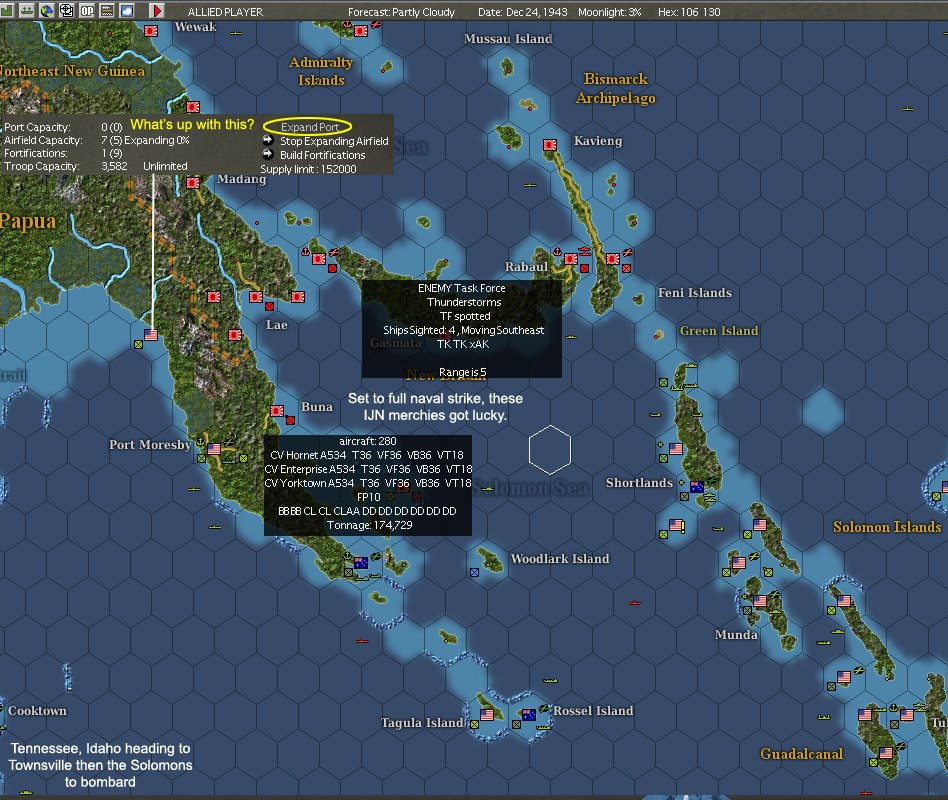The width and height of the screenshot is (948, 800).
Task: Click the Guadalcanal map label
Action: 802,754
